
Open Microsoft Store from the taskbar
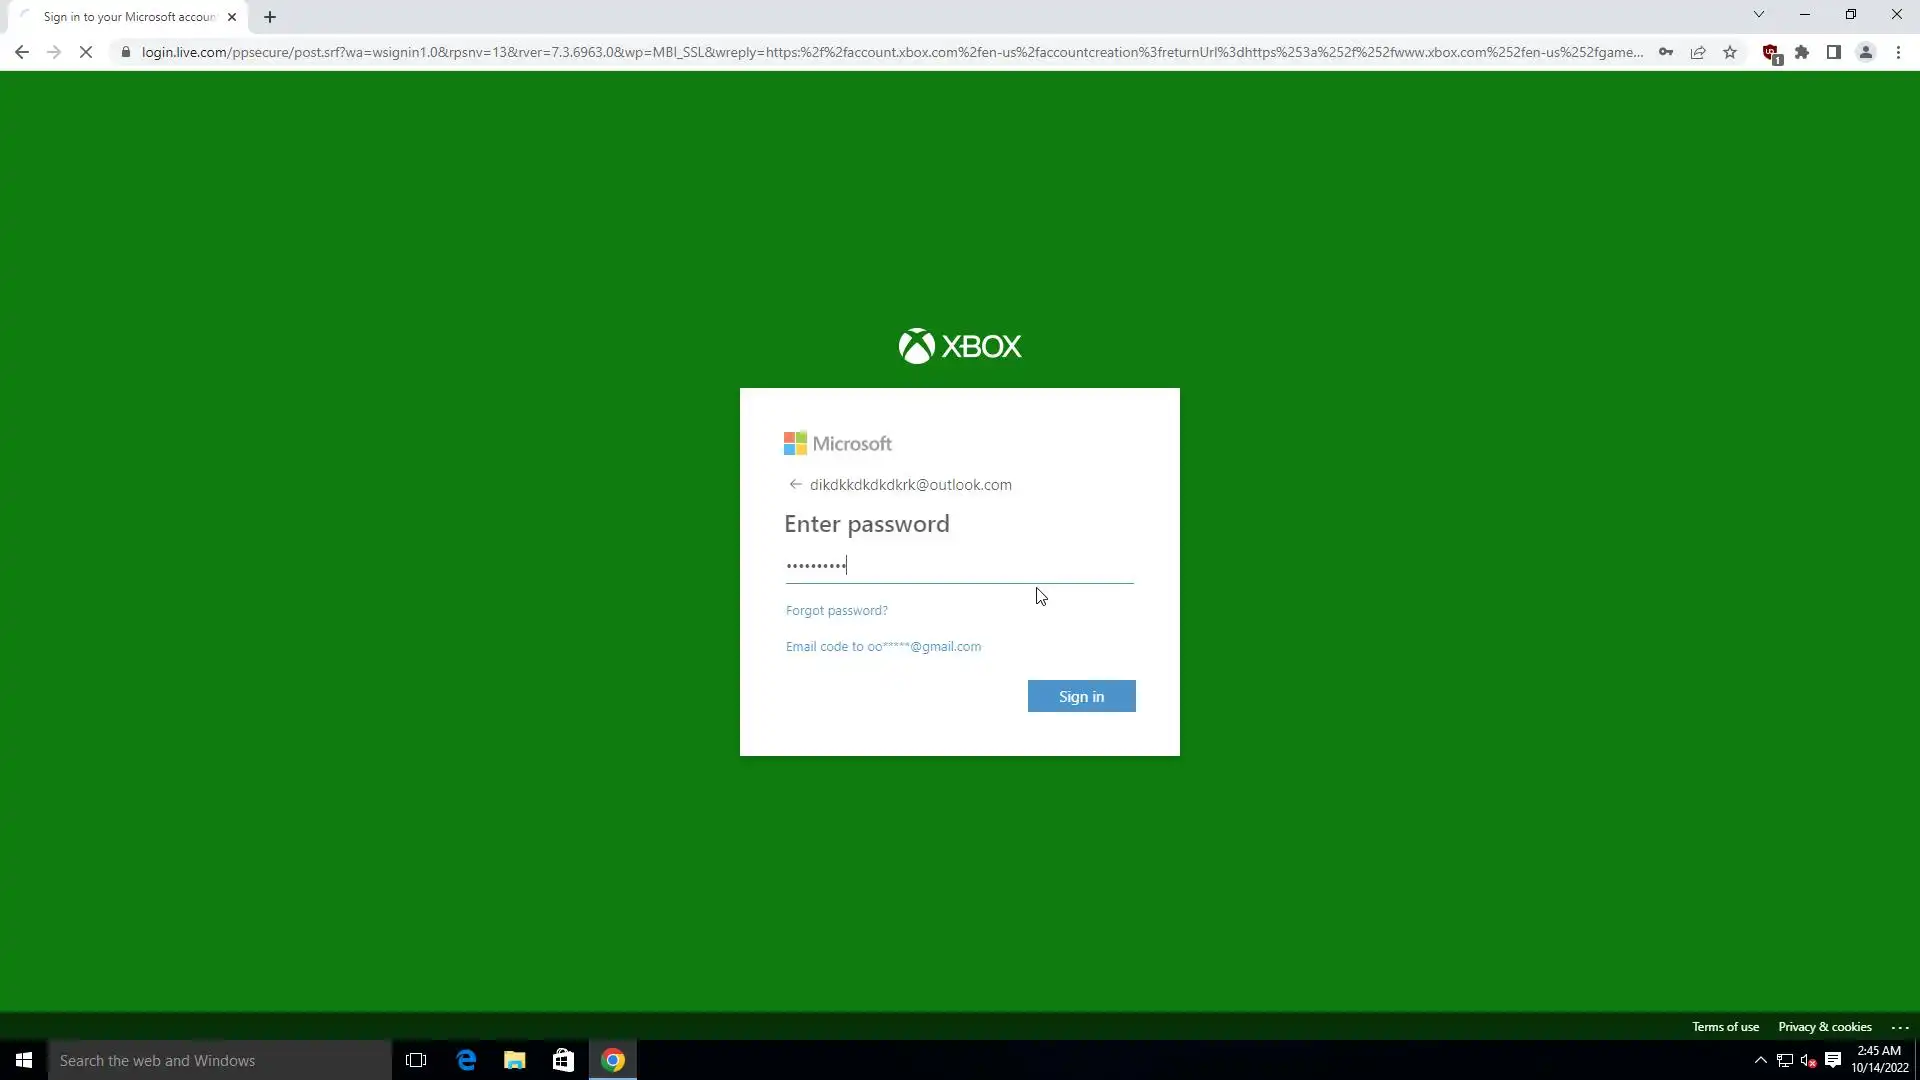tap(563, 1060)
